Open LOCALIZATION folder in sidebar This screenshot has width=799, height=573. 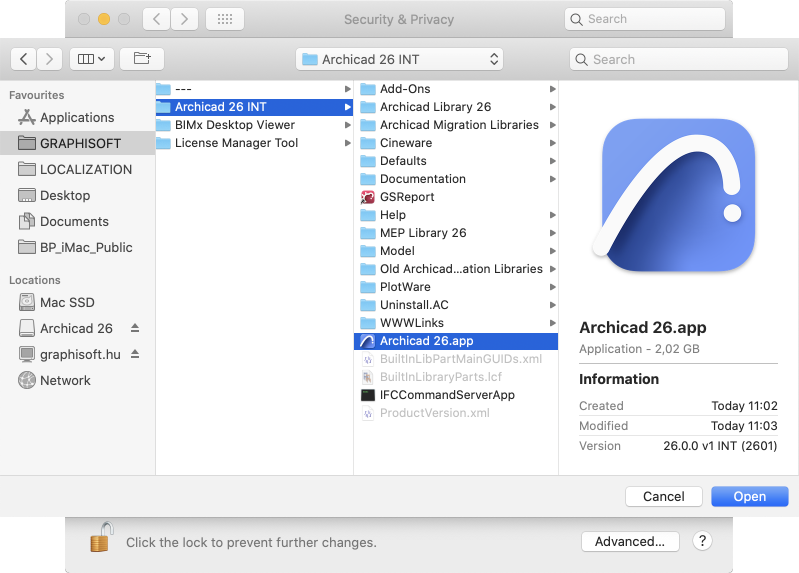click(77, 169)
